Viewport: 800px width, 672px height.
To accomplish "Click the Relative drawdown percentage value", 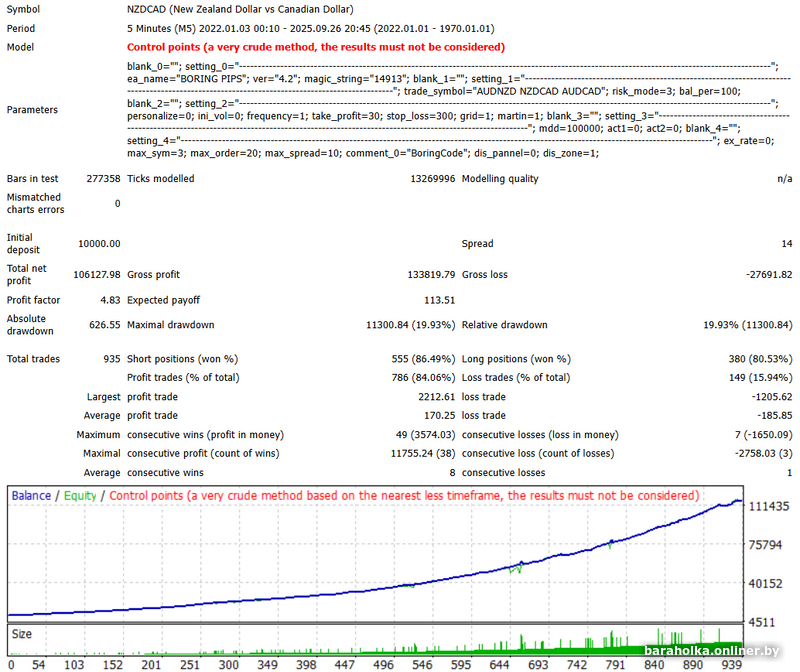I will tap(747, 325).
